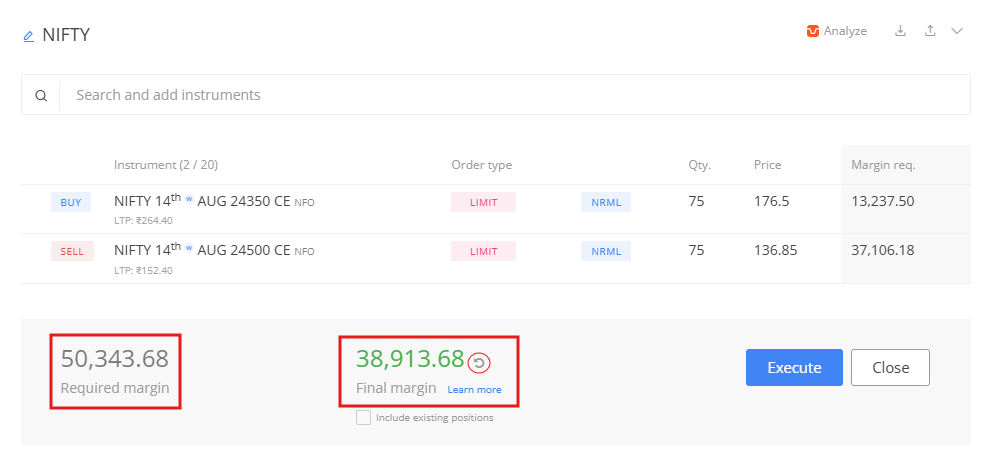Change NRML product type for 24500 CE
The image size is (987, 463).
tap(606, 251)
